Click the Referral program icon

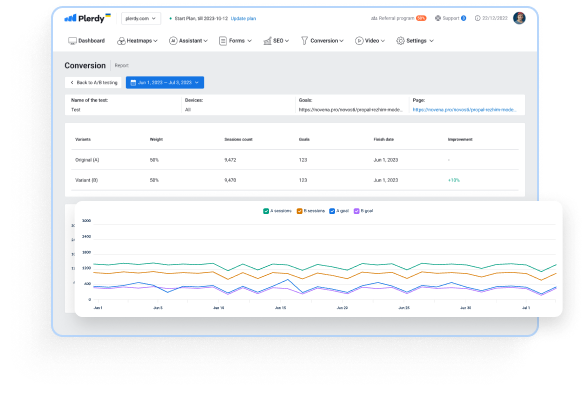[374, 18]
